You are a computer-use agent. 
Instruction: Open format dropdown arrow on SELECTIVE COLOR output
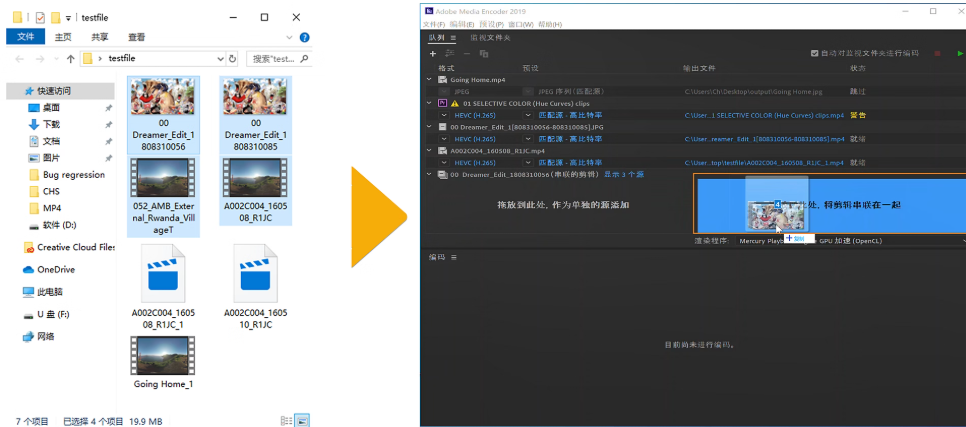click(444, 115)
